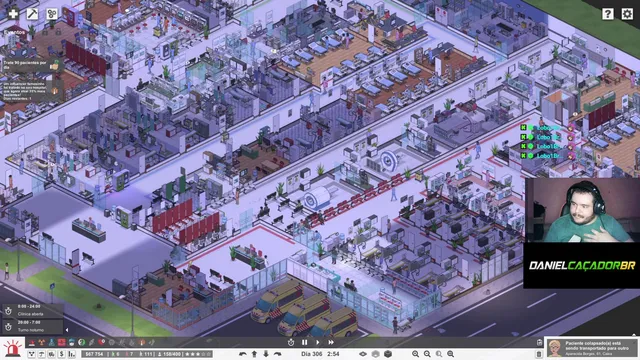
Task: Rotate camera left with curved arrow
Action: click(242, 354)
